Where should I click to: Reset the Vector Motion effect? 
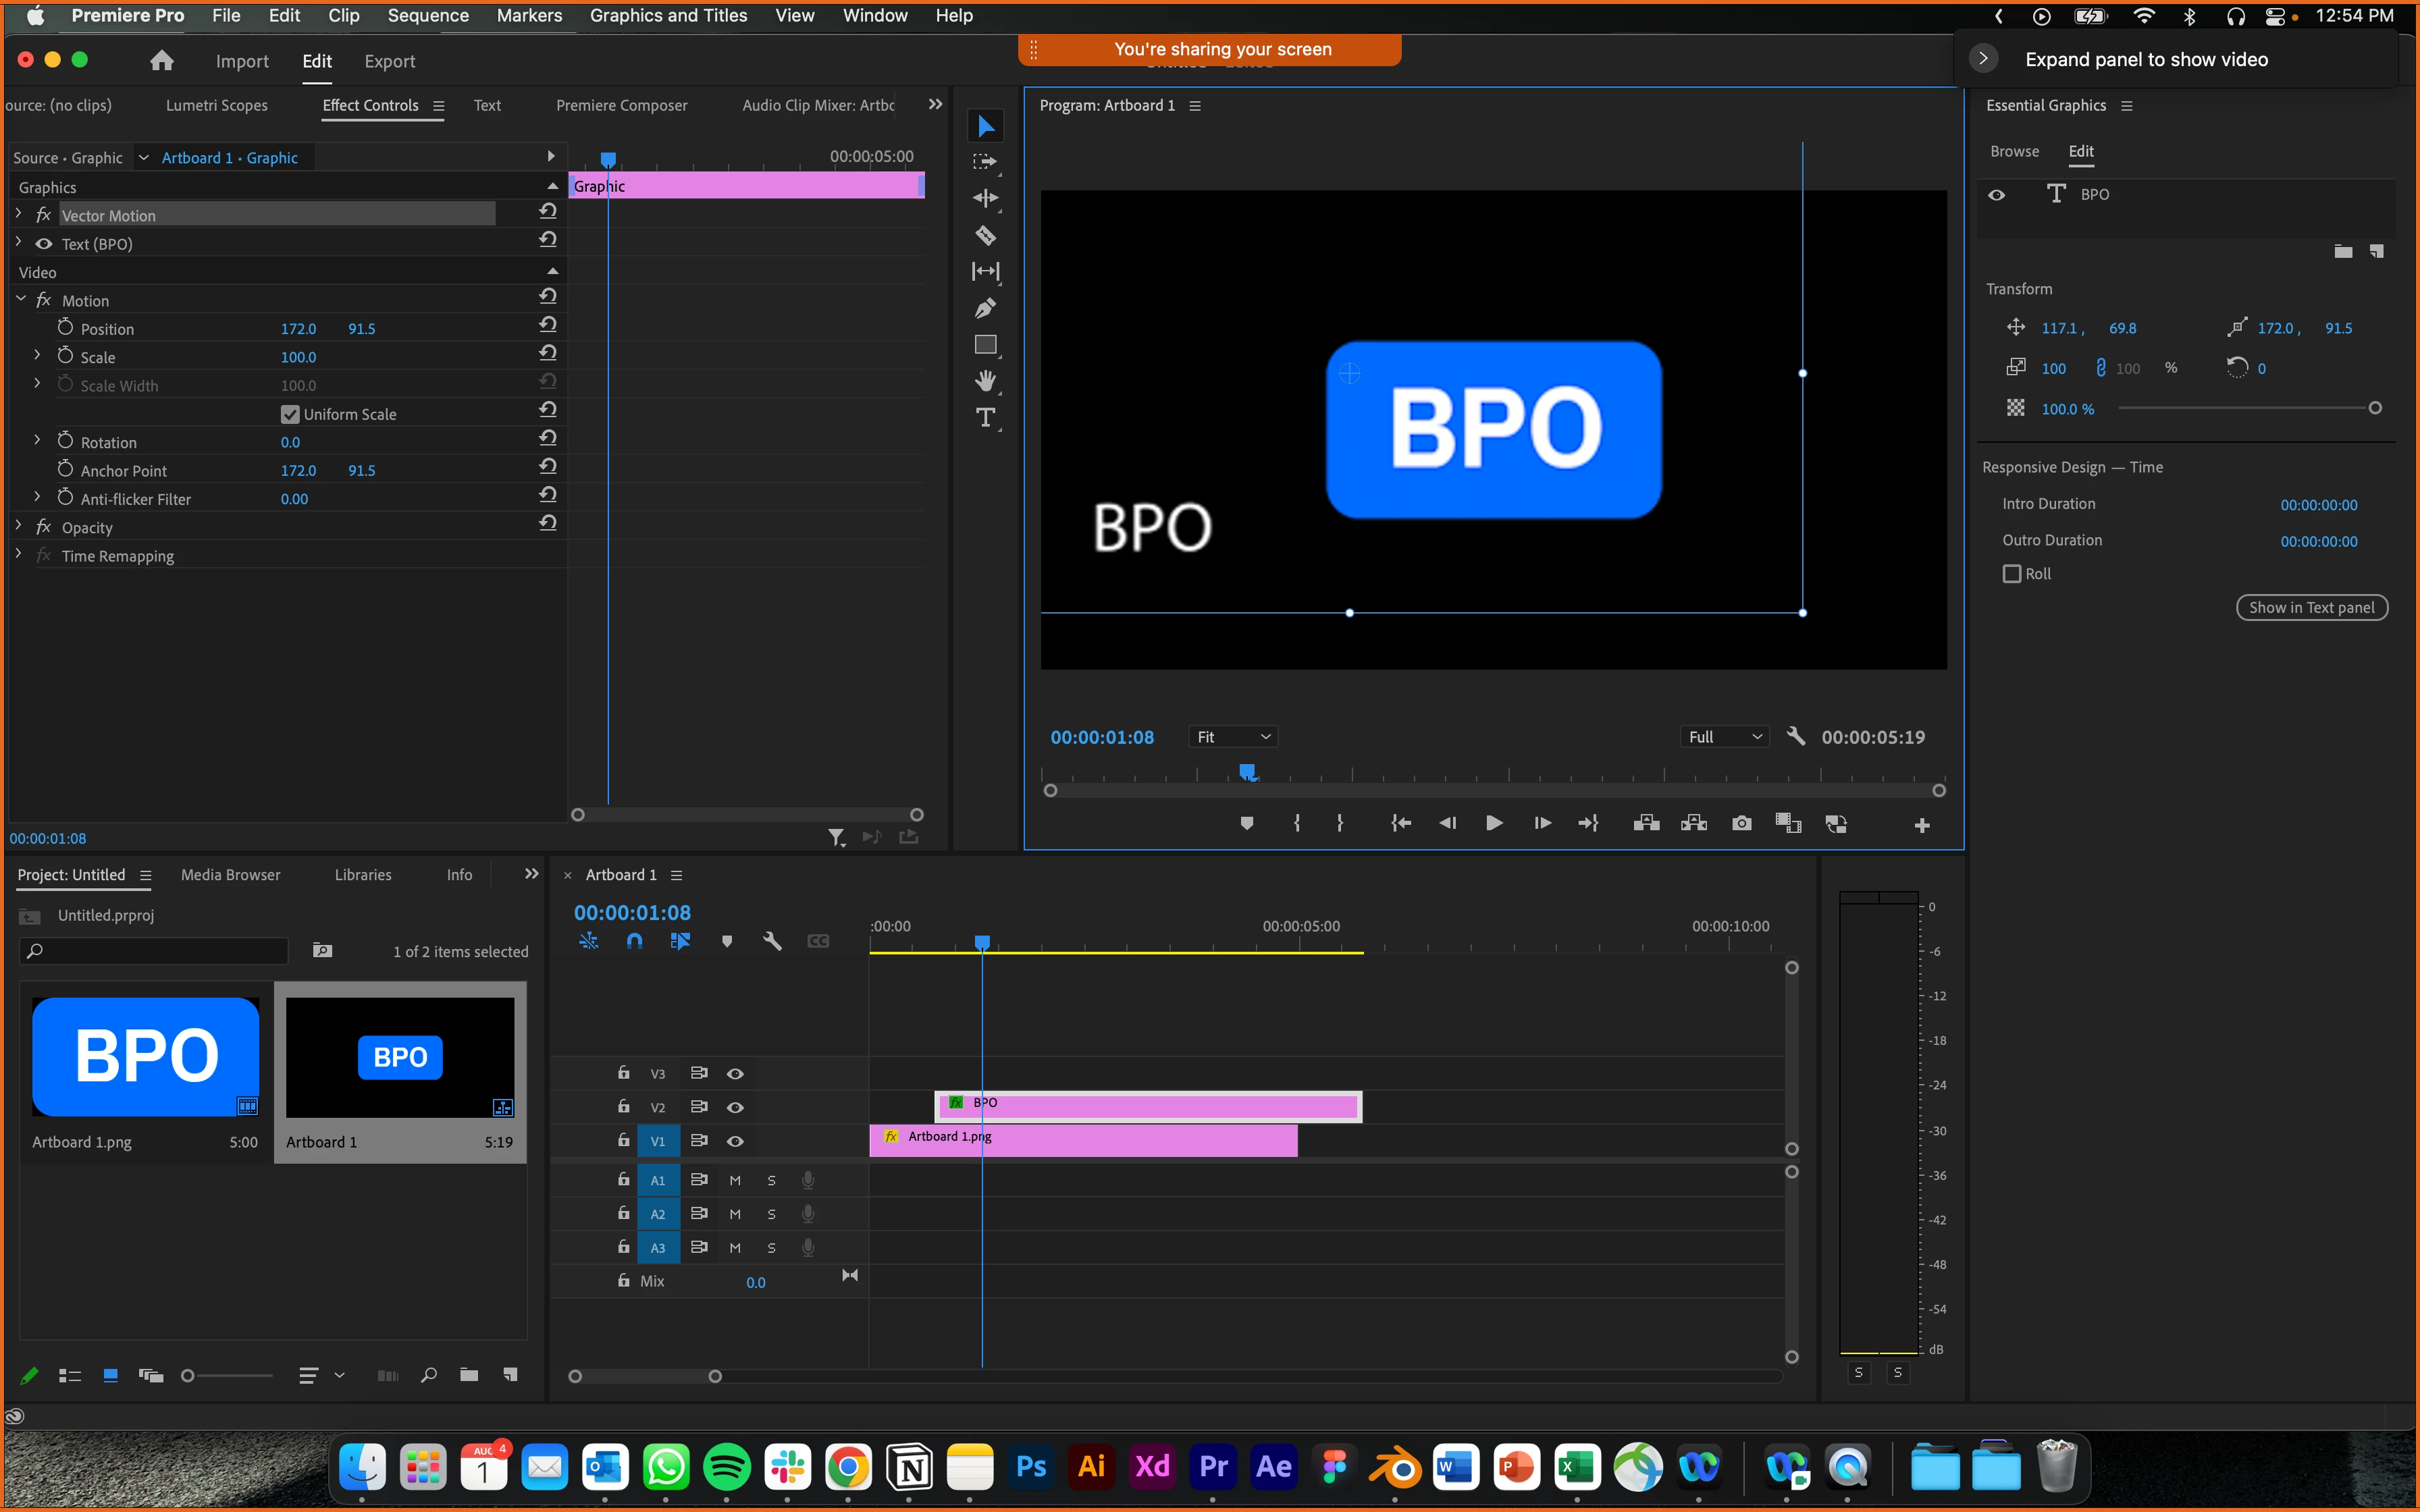click(x=547, y=211)
